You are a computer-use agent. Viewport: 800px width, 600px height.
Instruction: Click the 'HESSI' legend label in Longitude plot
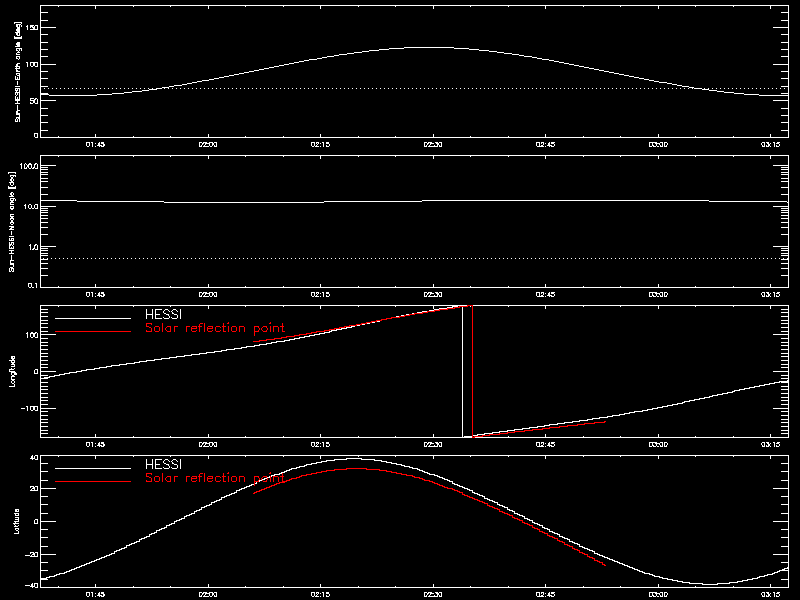(163, 314)
